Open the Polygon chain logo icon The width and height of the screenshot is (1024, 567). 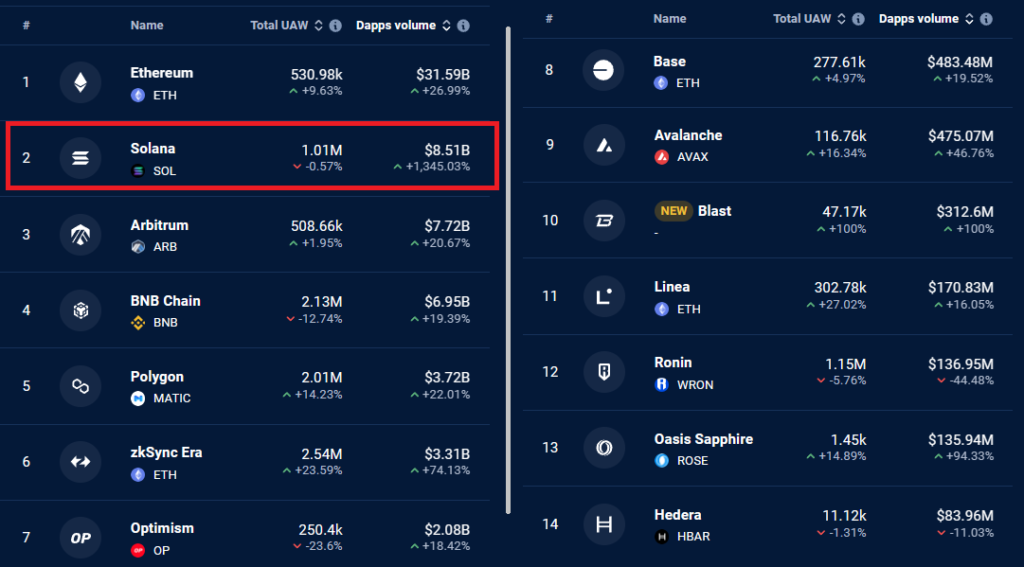[x=80, y=386]
